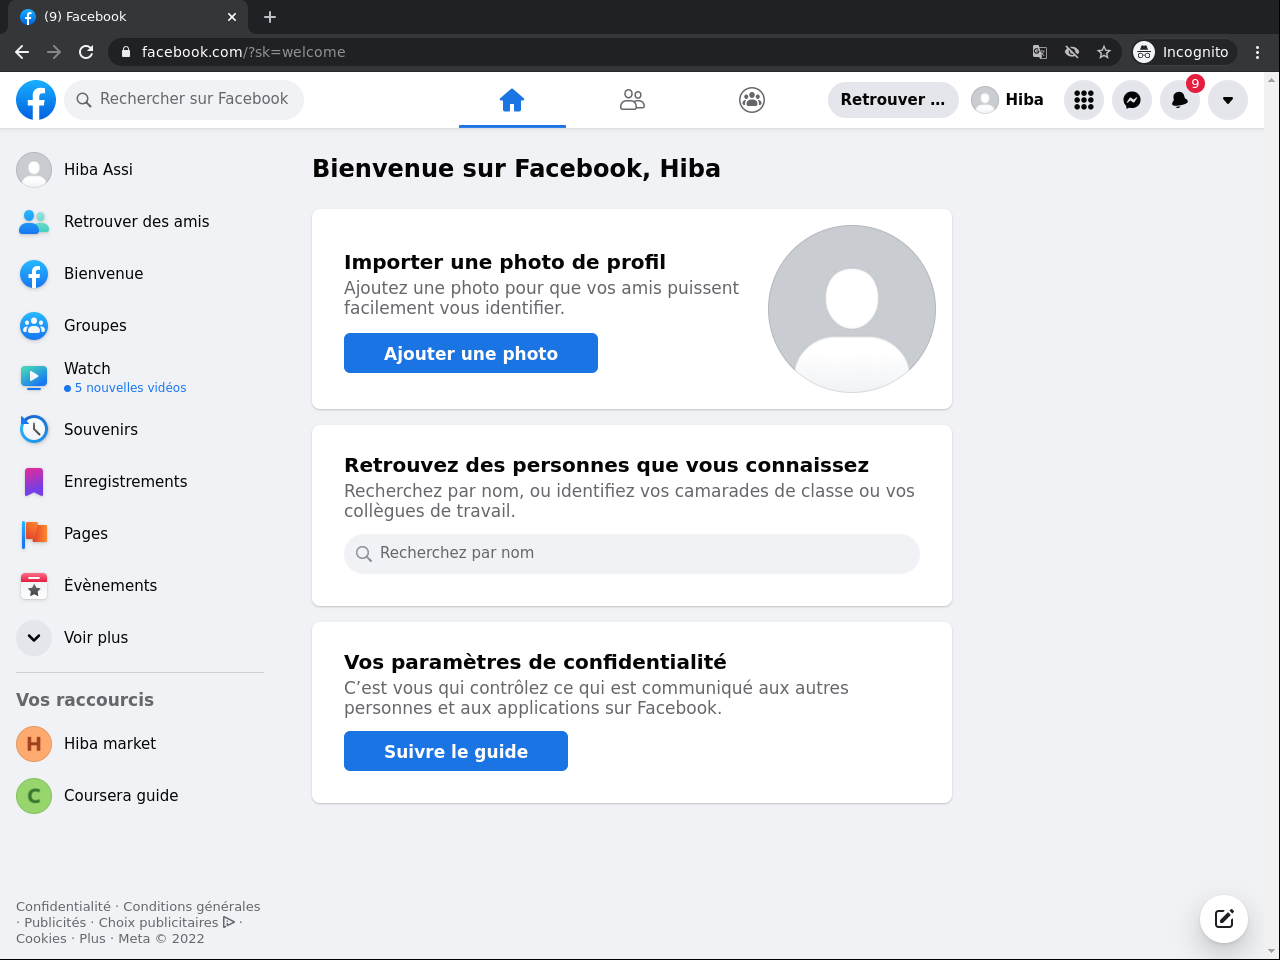Open Souvenirs from the sidebar
The image size is (1280, 960).
tap(140, 430)
